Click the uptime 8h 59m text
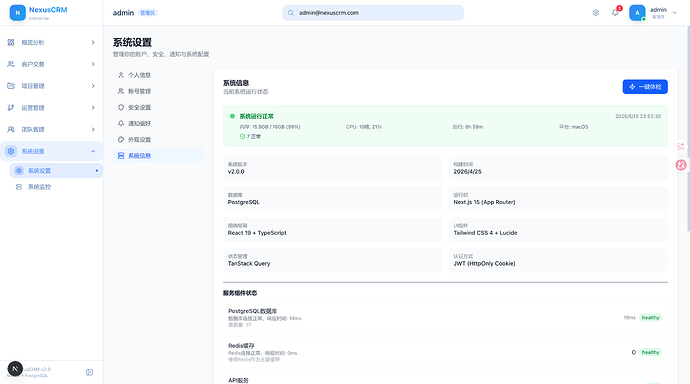Screen dimensions: 690x384 [x=467, y=127]
